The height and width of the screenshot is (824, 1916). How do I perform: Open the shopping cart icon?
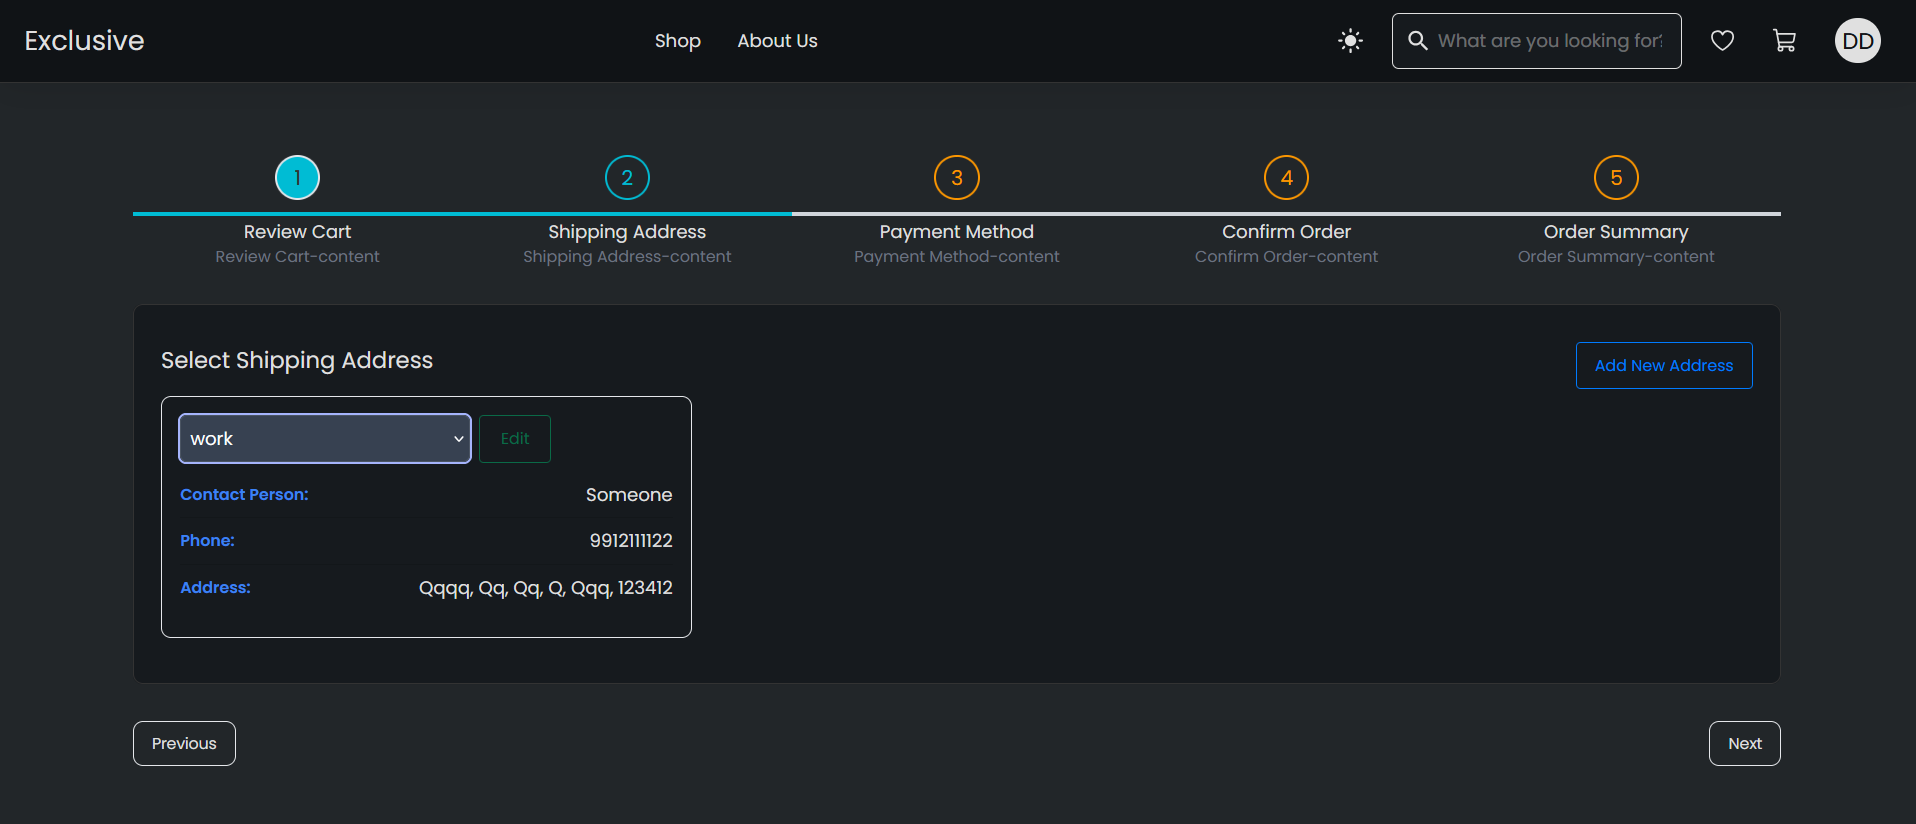1784,41
